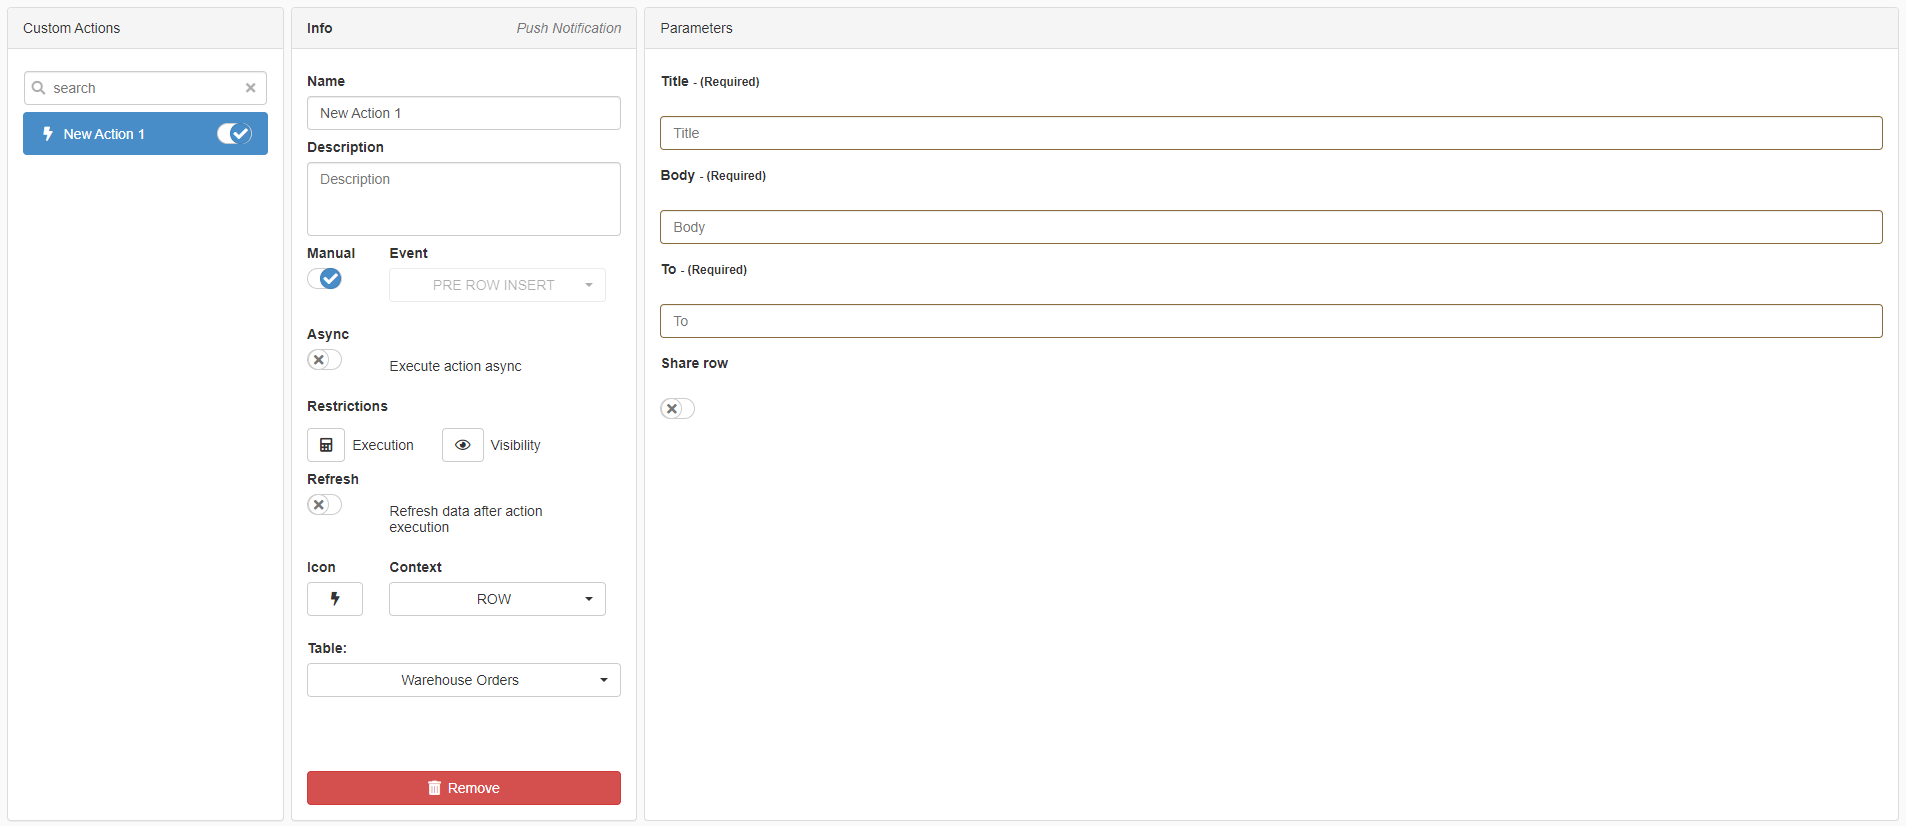The height and width of the screenshot is (826, 1906).
Task: Click the Execution restriction calculator icon
Action: (x=326, y=445)
